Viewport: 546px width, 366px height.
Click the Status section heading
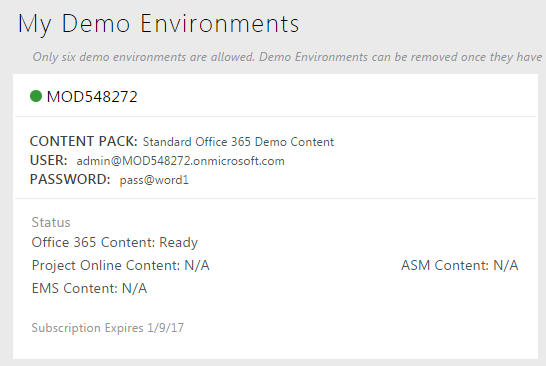coord(51,223)
